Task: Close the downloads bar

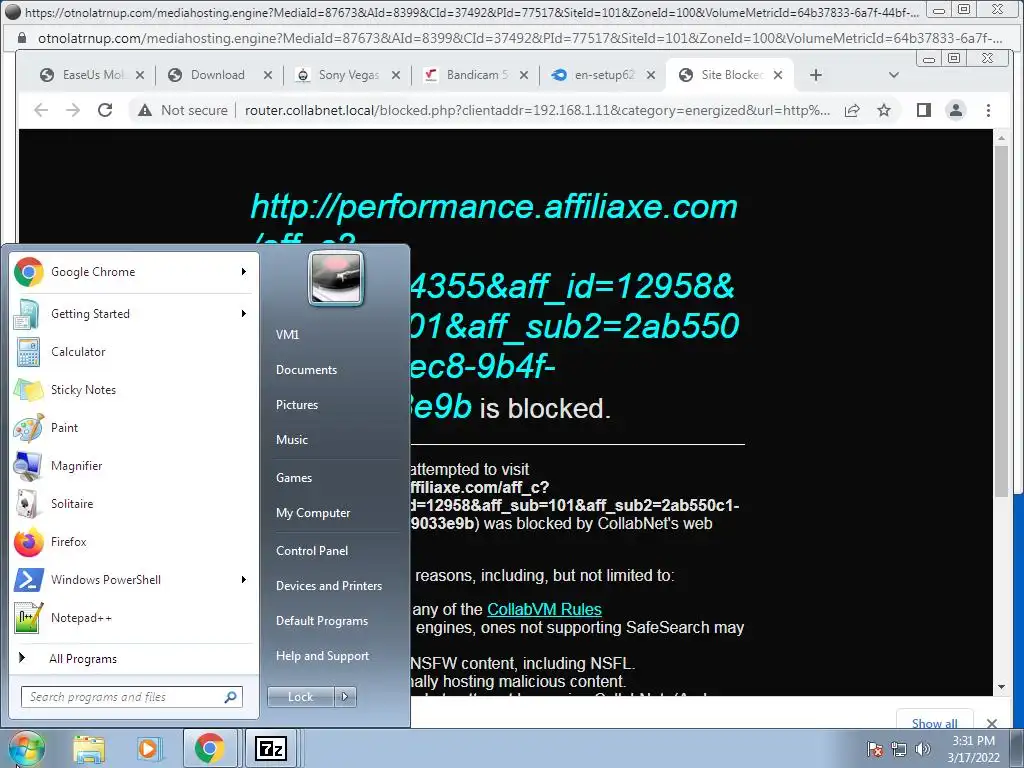Action: pos(991,723)
